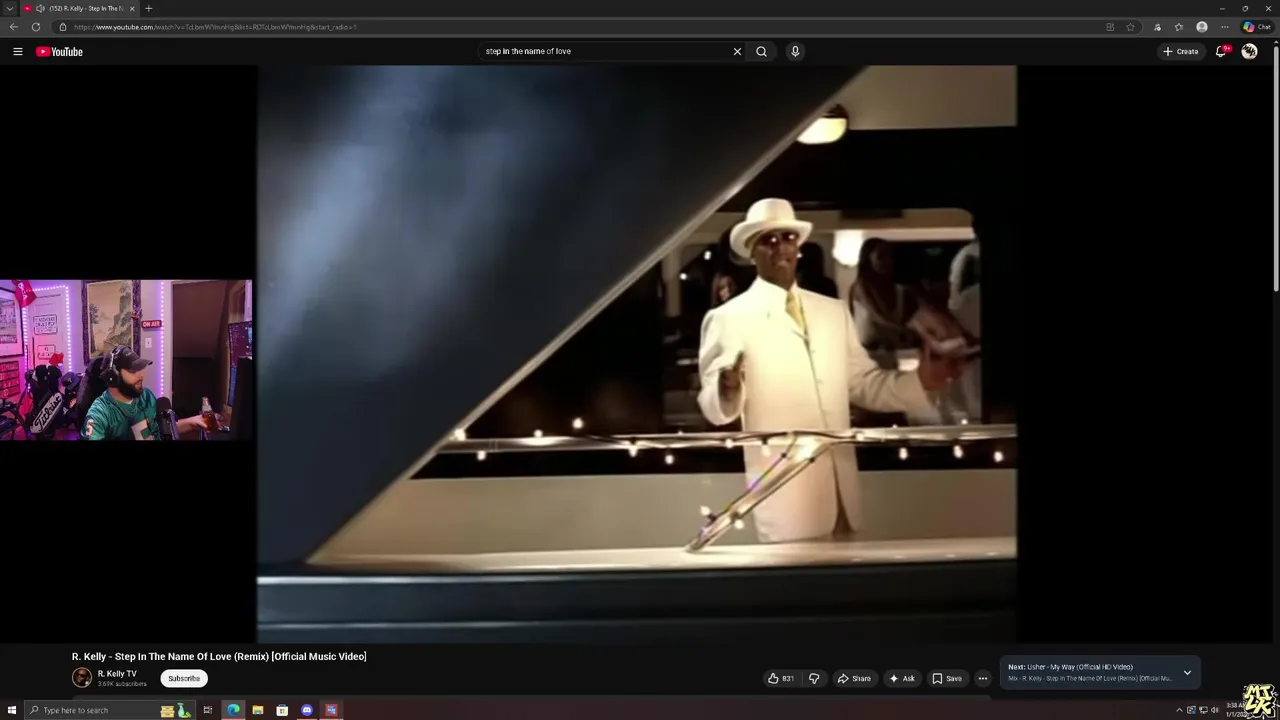Add page to favorites star
Image resolution: width=1280 pixels, height=720 pixels.
pyautogui.click(x=1131, y=27)
